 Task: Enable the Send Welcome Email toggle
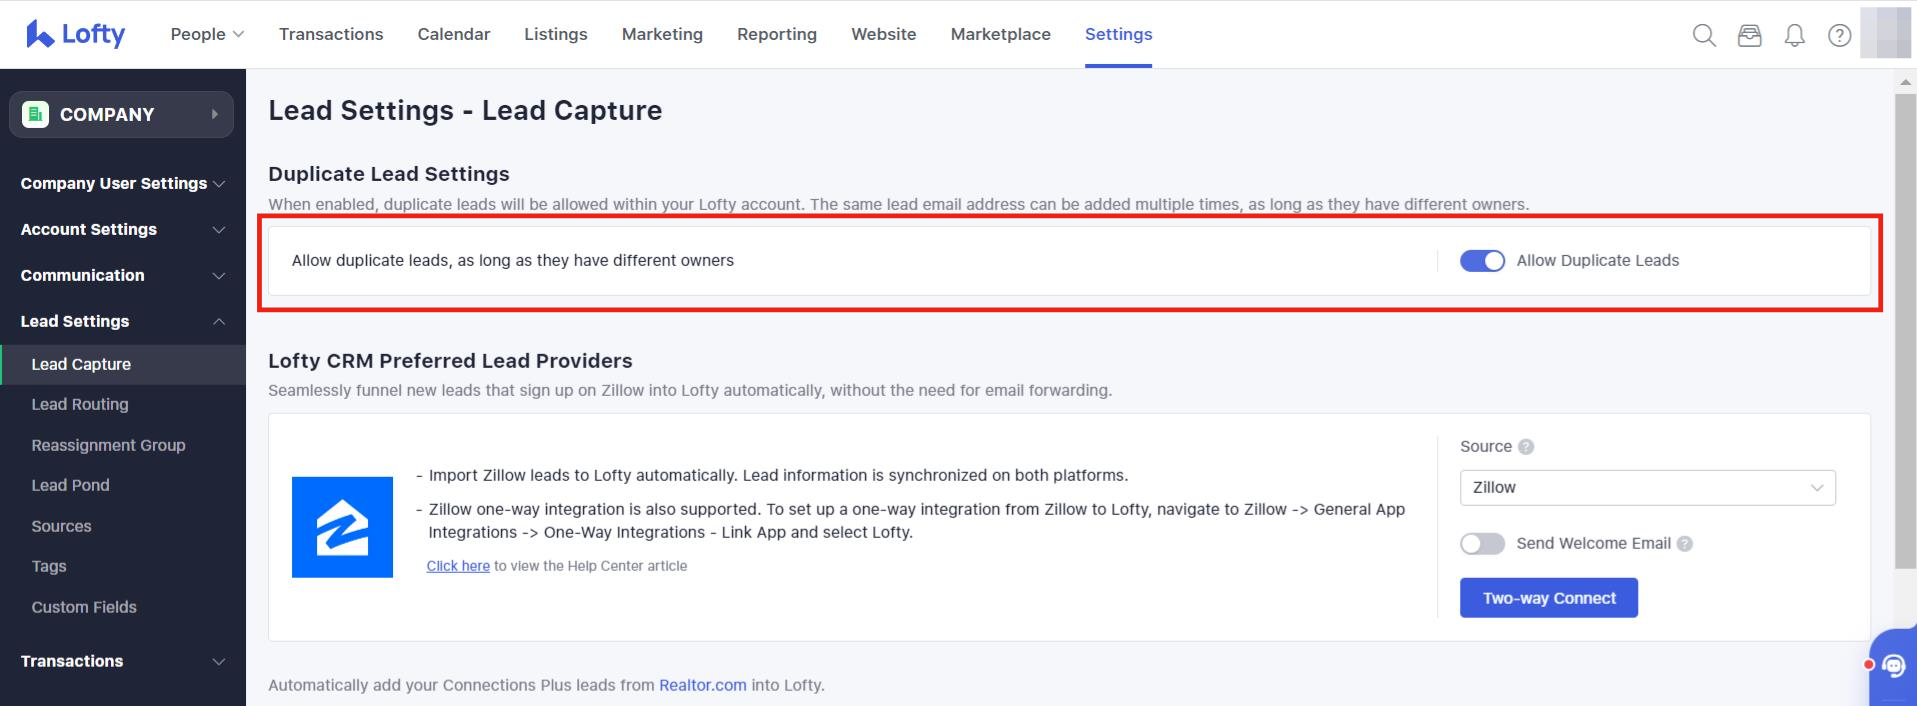click(x=1482, y=544)
